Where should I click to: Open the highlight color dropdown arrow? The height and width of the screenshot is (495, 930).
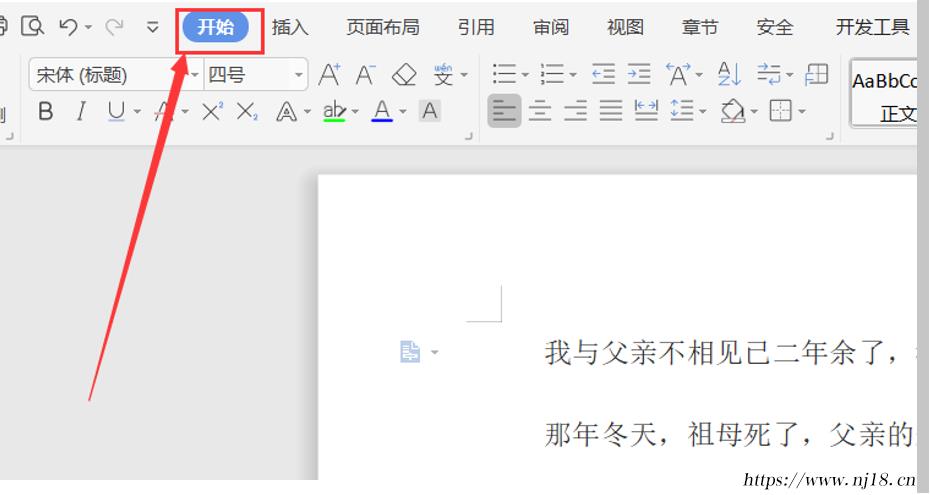pyautogui.click(x=355, y=111)
